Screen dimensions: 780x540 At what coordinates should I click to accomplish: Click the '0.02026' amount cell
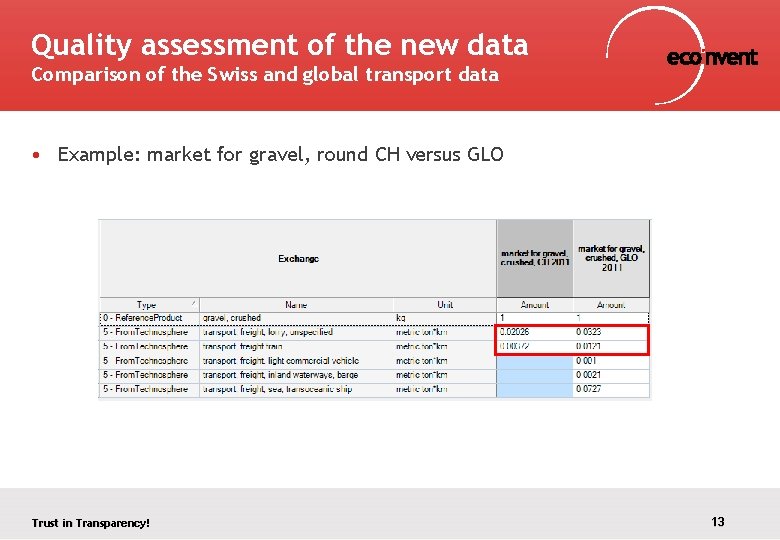pos(535,332)
